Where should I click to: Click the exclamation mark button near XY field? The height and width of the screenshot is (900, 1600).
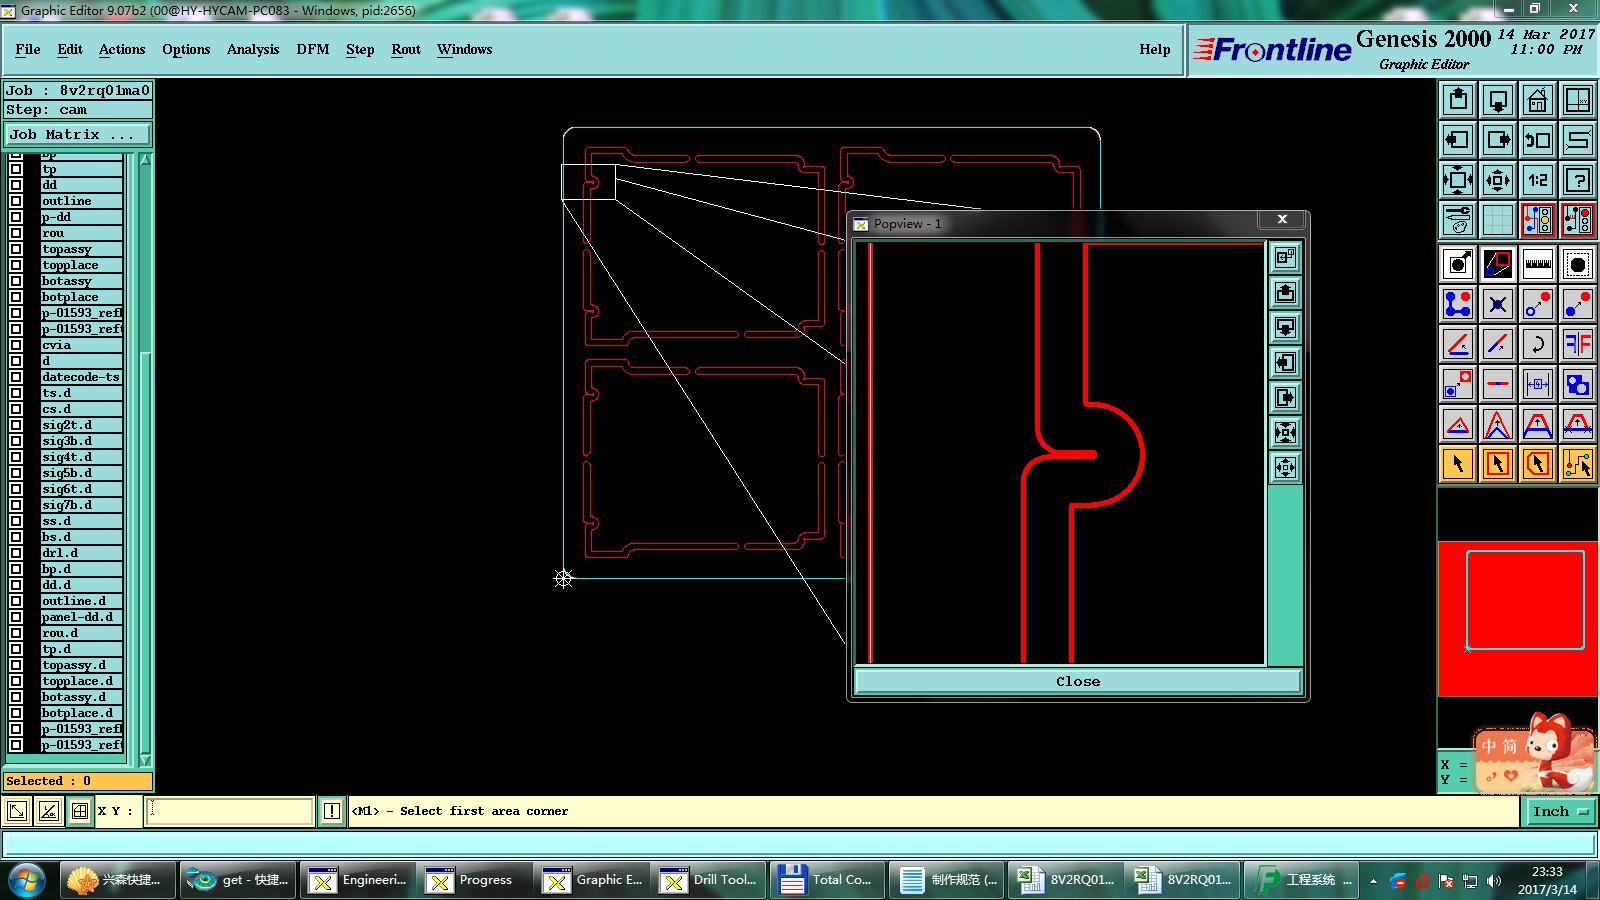(332, 811)
